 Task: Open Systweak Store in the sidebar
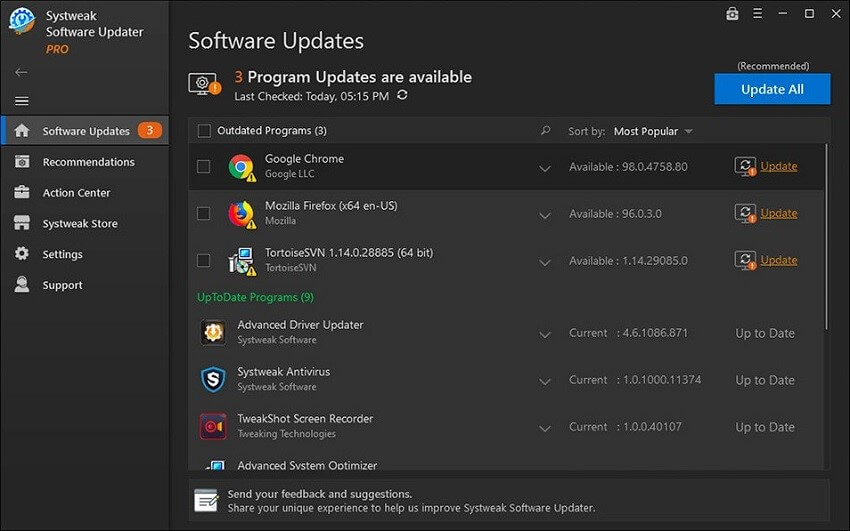coord(85,223)
